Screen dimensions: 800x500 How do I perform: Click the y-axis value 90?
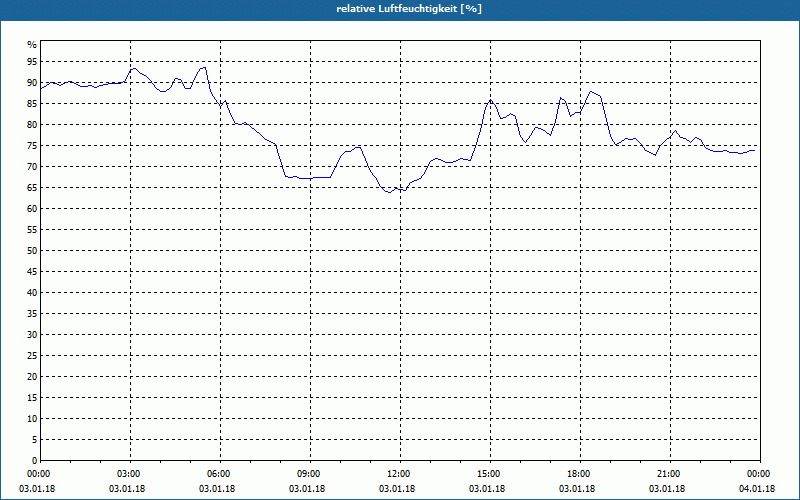coord(32,83)
